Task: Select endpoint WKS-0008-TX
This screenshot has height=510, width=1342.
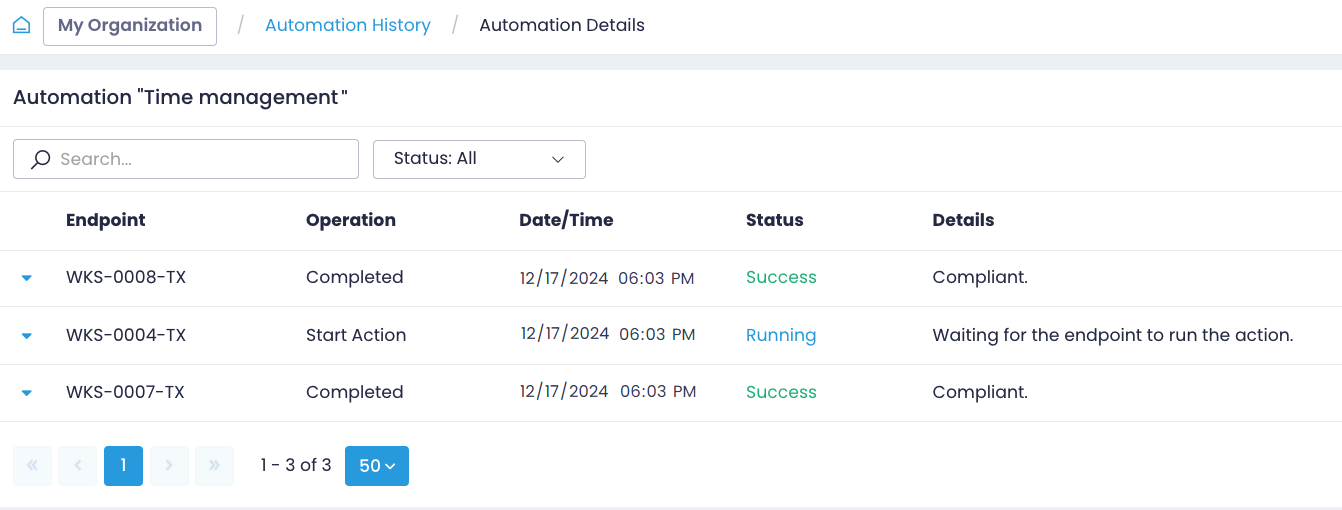Action: pos(126,277)
